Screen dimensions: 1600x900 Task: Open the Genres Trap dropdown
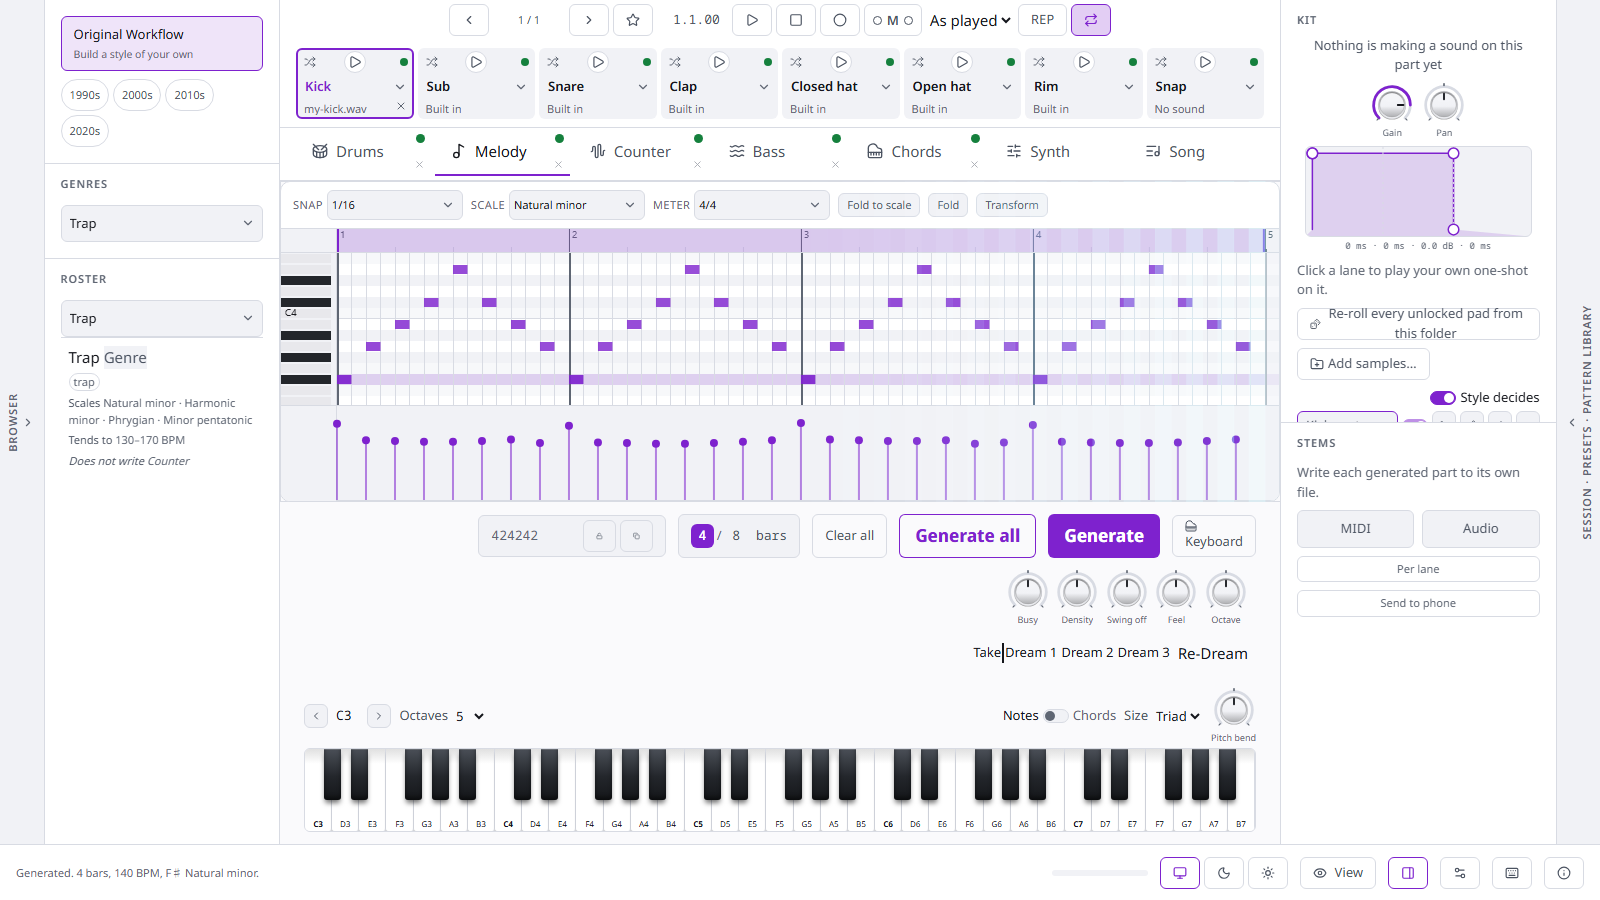tap(162, 224)
